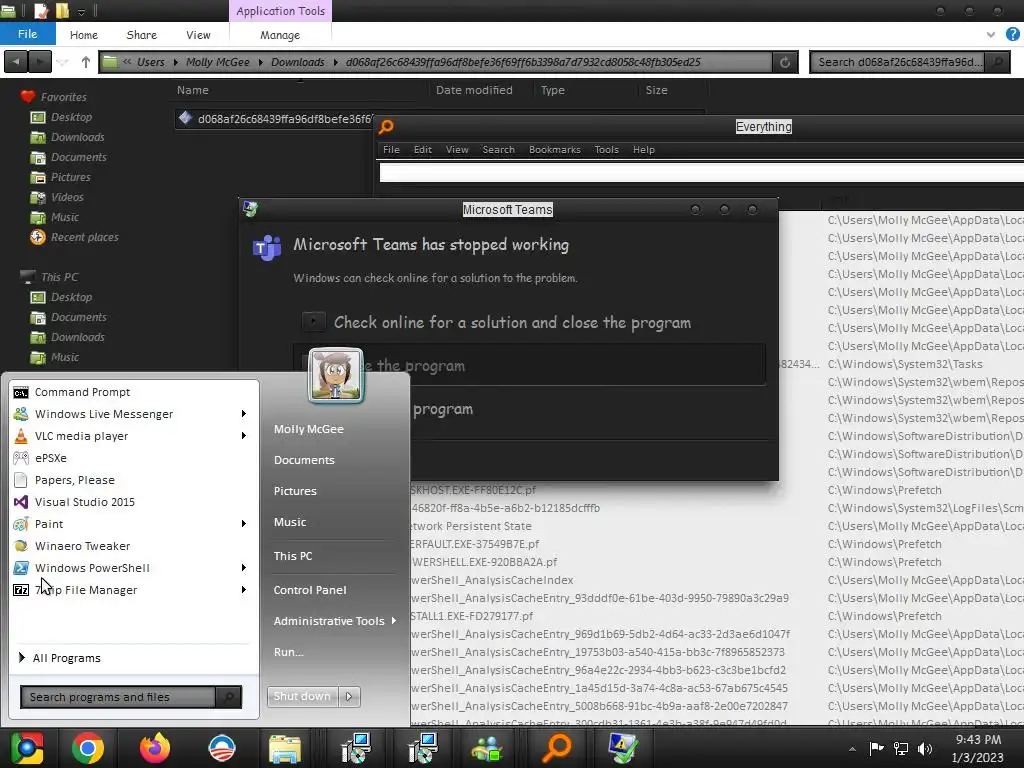Viewport: 1024px width, 768px height.
Task: Click the Everything search input field
Action: pyautogui.click(x=701, y=172)
